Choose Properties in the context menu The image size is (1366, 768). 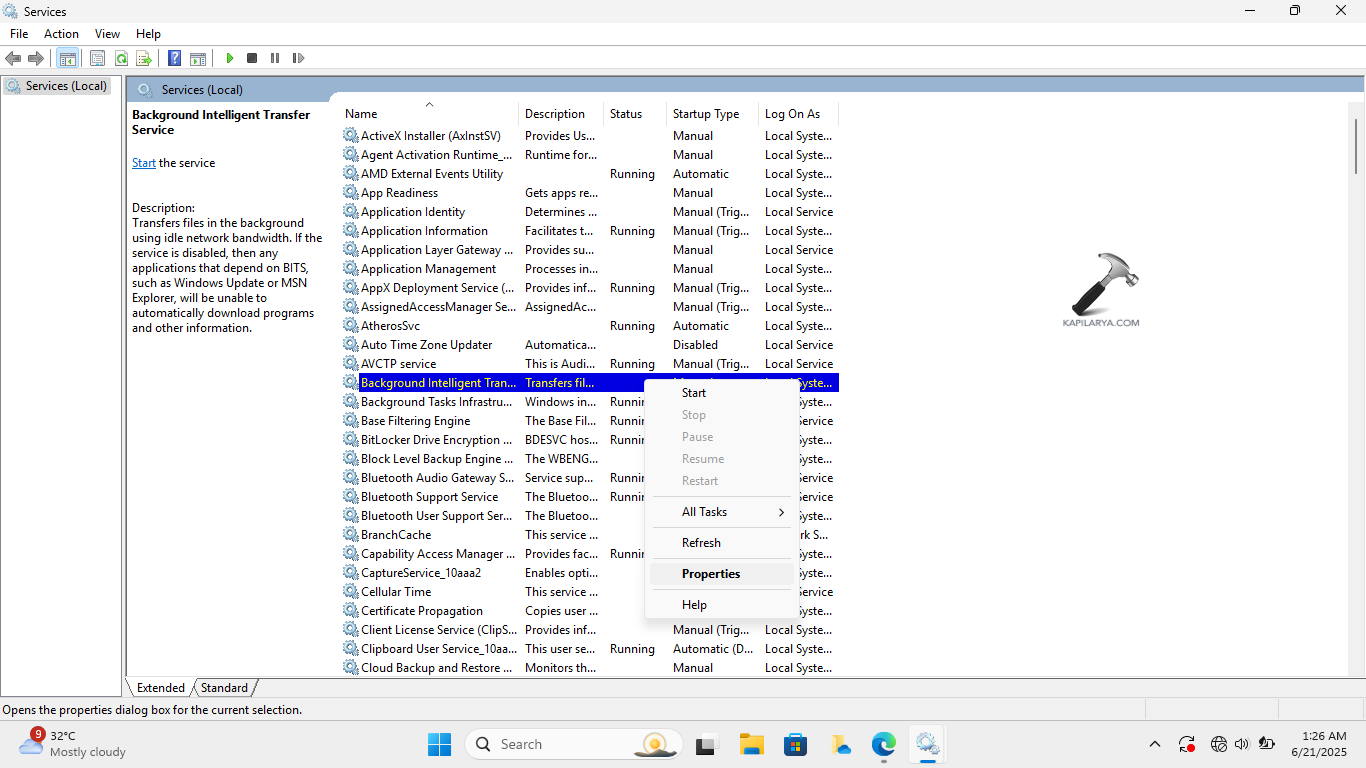pyautogui.click(x=711, y=574)
